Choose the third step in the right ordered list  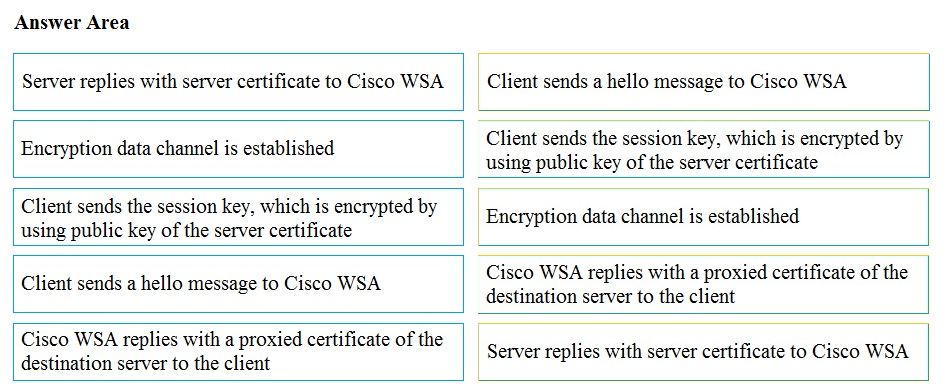pyautogui.click(x=704, y=217)
